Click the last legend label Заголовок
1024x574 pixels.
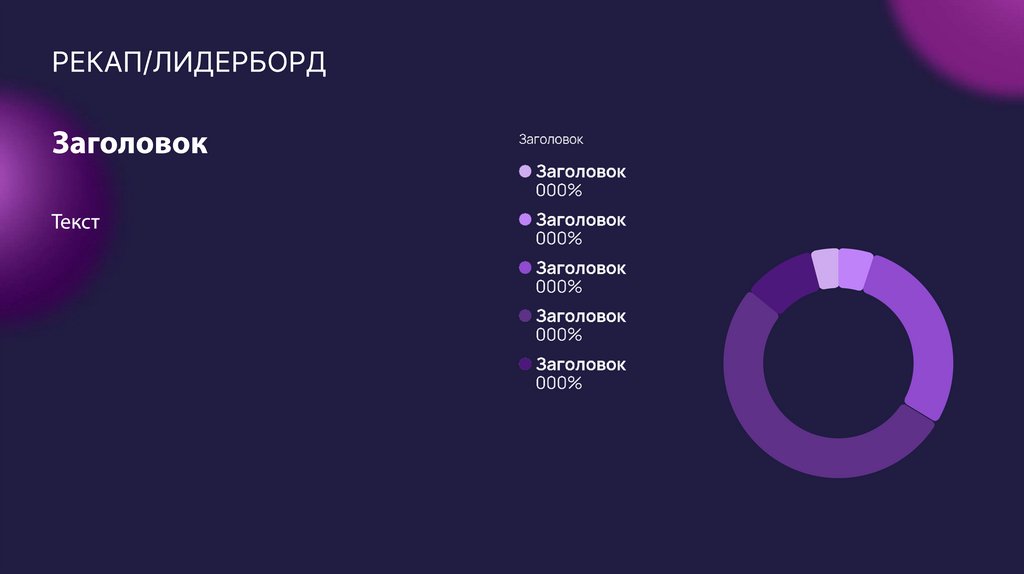pos(581,364)
